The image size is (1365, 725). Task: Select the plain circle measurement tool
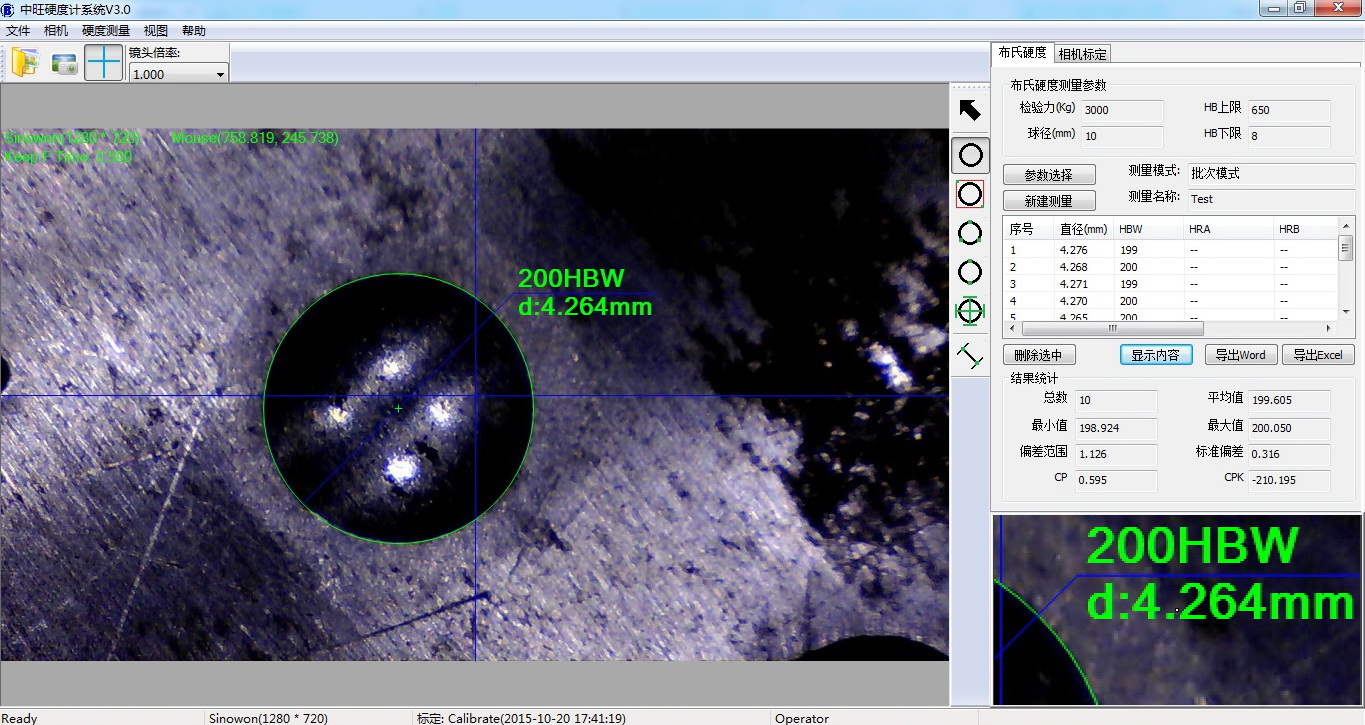(970, 155)
